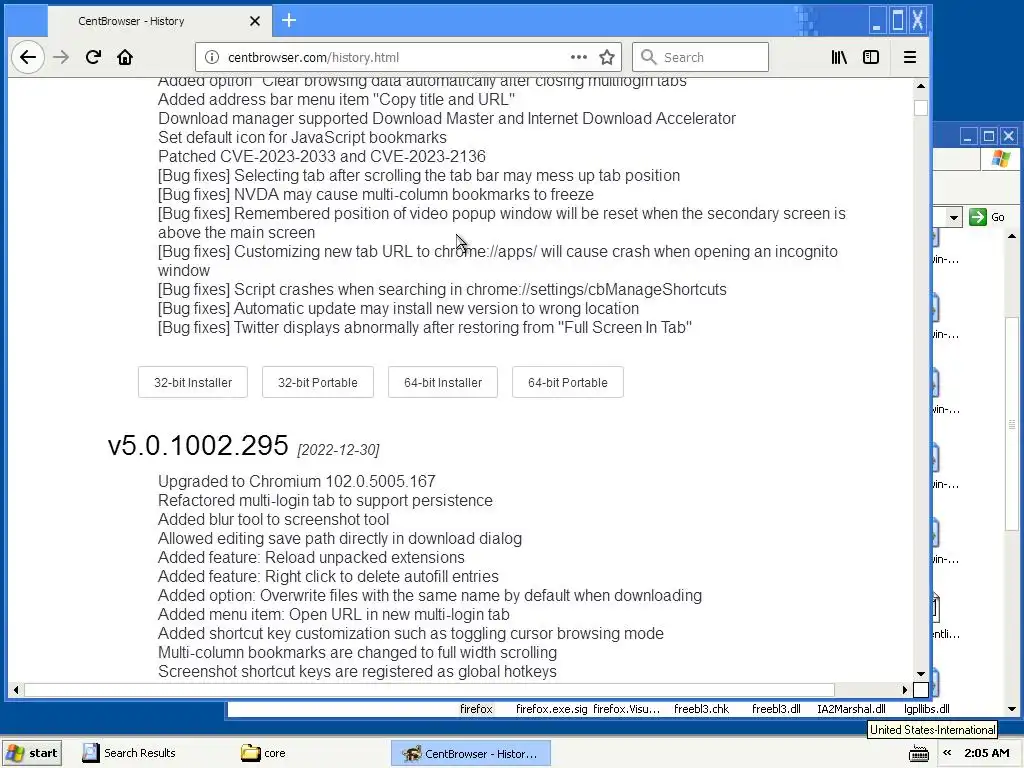Open the hamburger application menu
Screen dimensions: 1024x768
click(910, 57)
